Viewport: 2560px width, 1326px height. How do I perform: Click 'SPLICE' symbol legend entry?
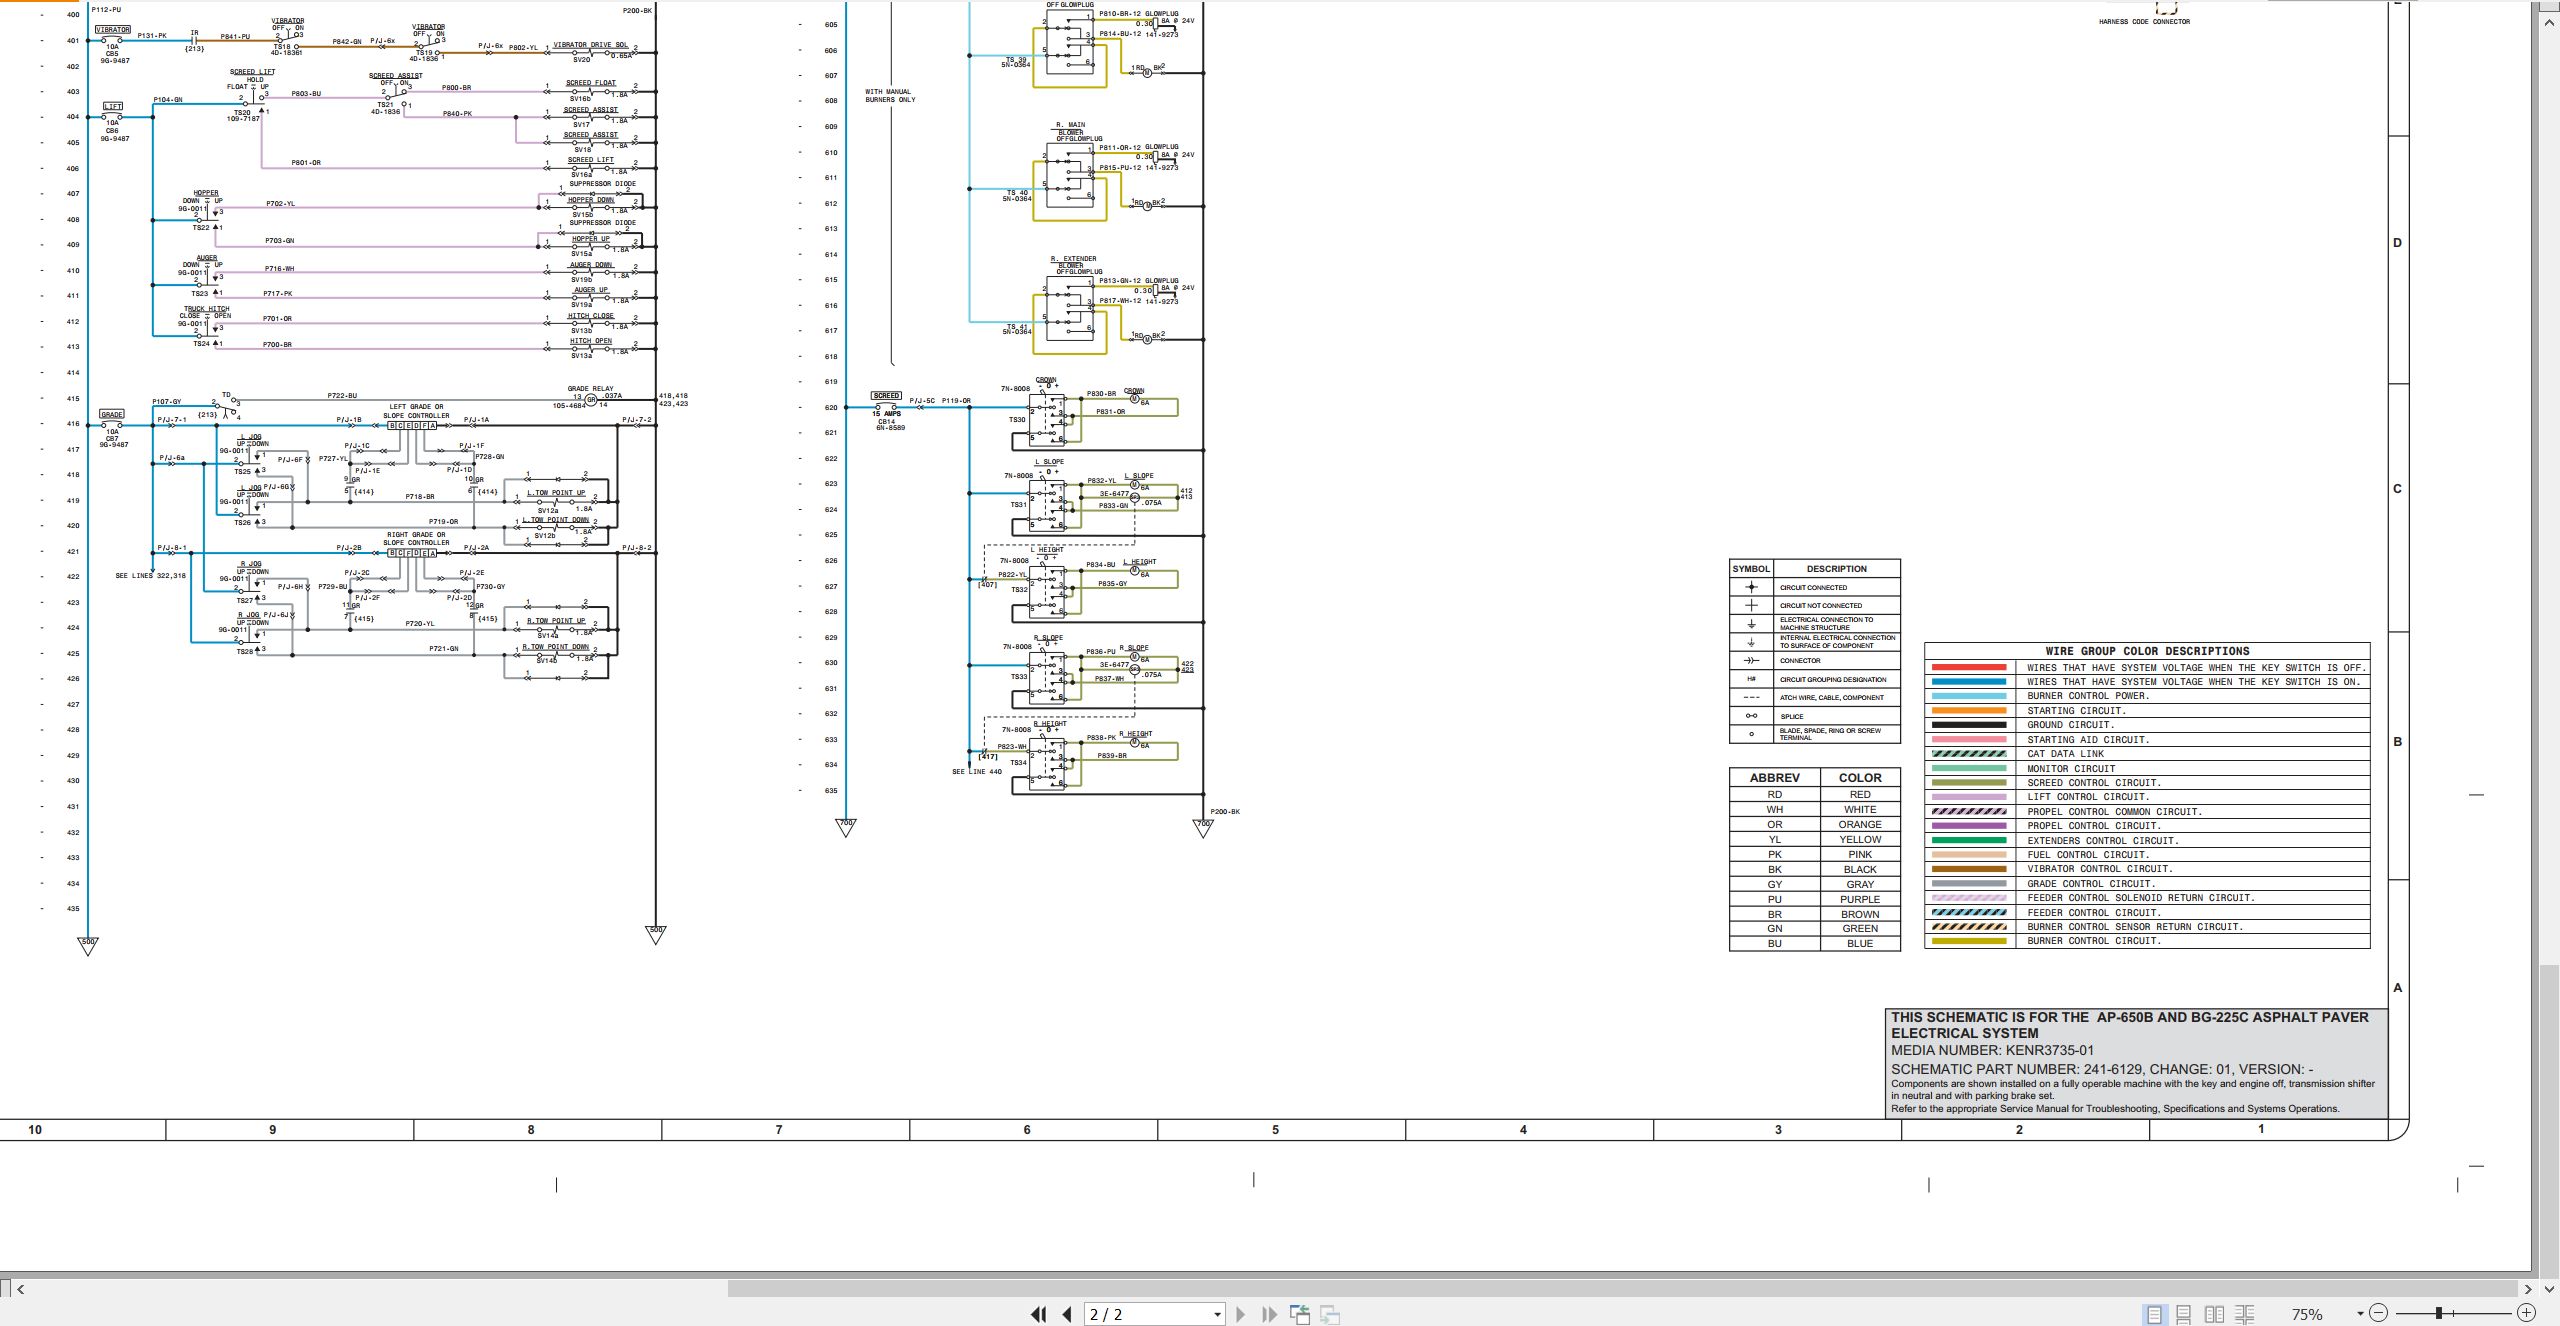click(1792, 716)
